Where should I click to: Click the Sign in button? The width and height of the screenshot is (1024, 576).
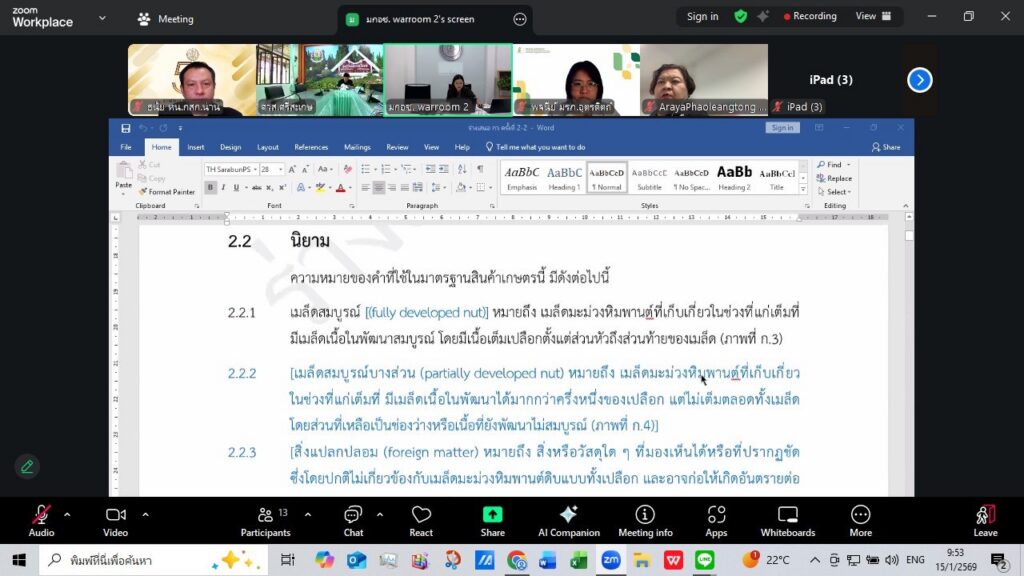[x=702, y=16]
